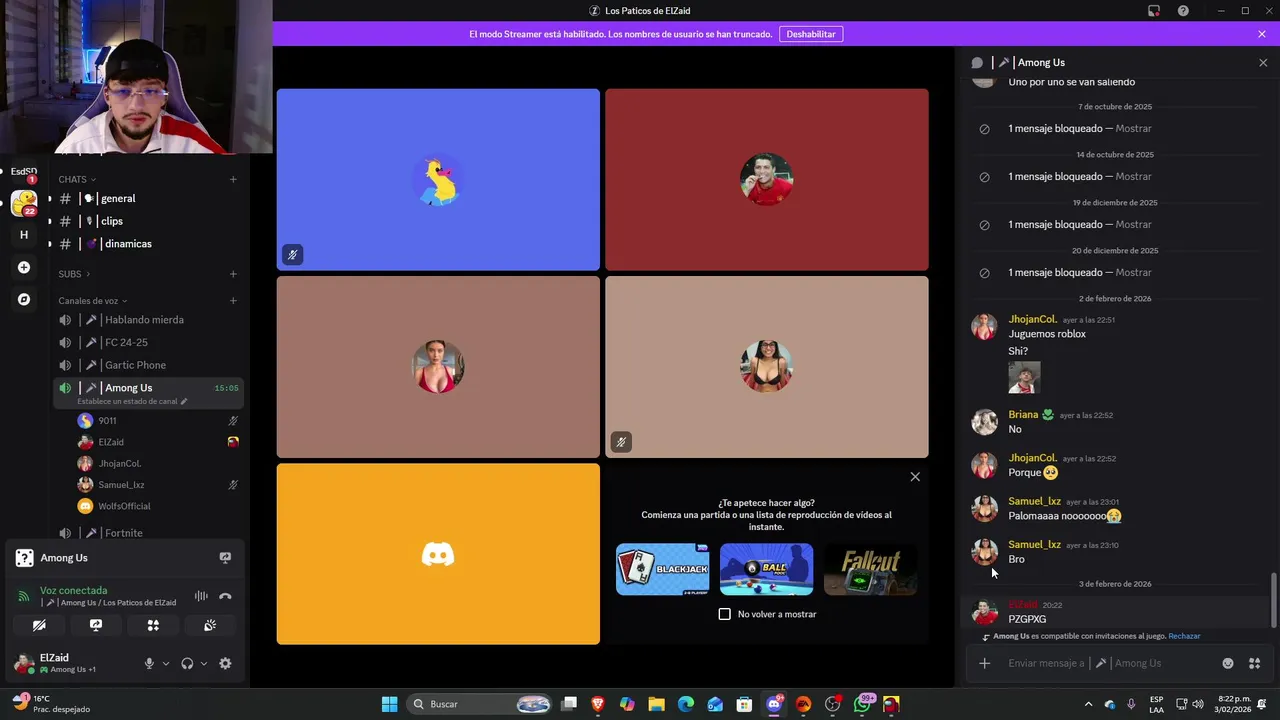This screenshot has width=1280, height=720.
Task: Open the Soundboard button
Action: (x=210, y=625)
